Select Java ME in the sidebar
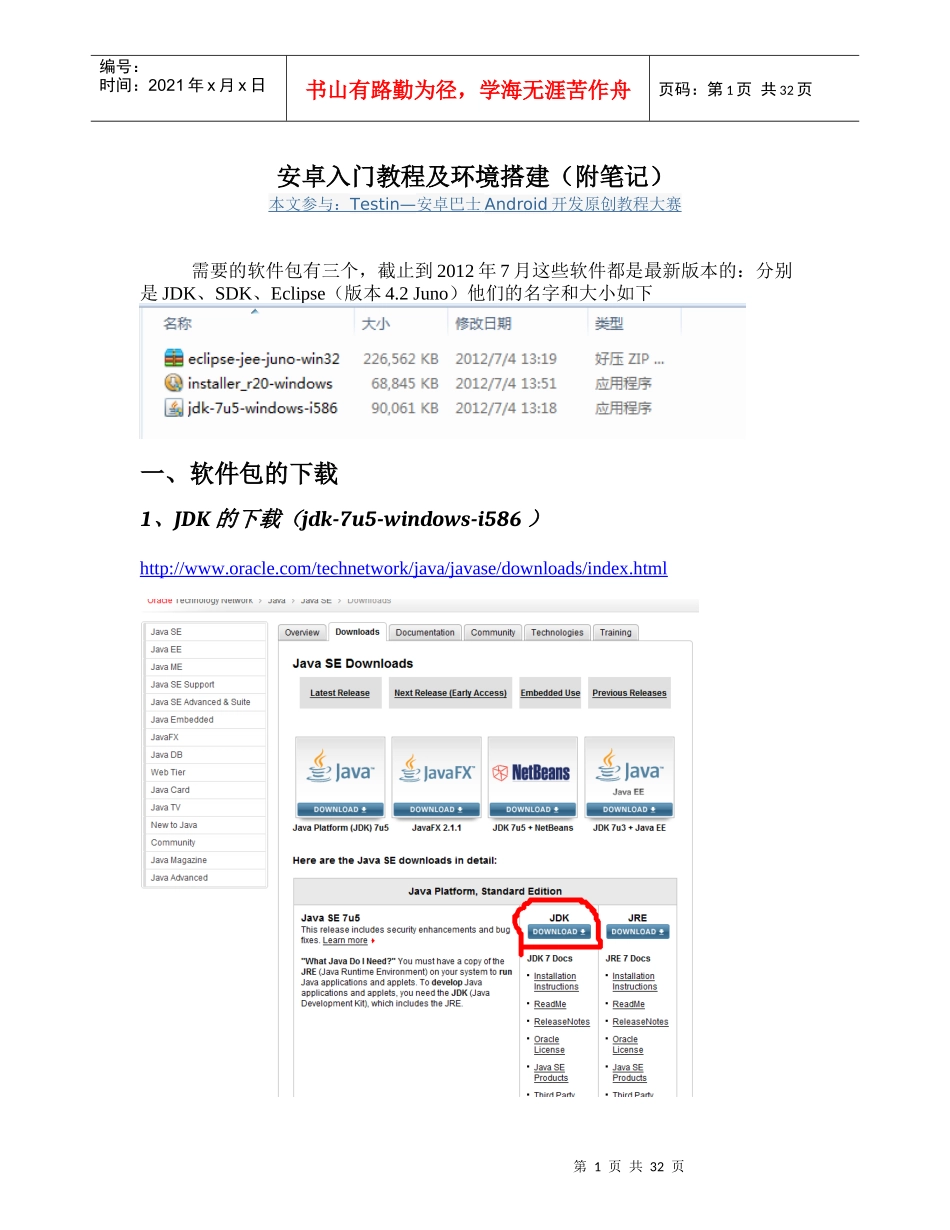The height and width of the screenshot is (1230, 950). (x=205, y=667)
